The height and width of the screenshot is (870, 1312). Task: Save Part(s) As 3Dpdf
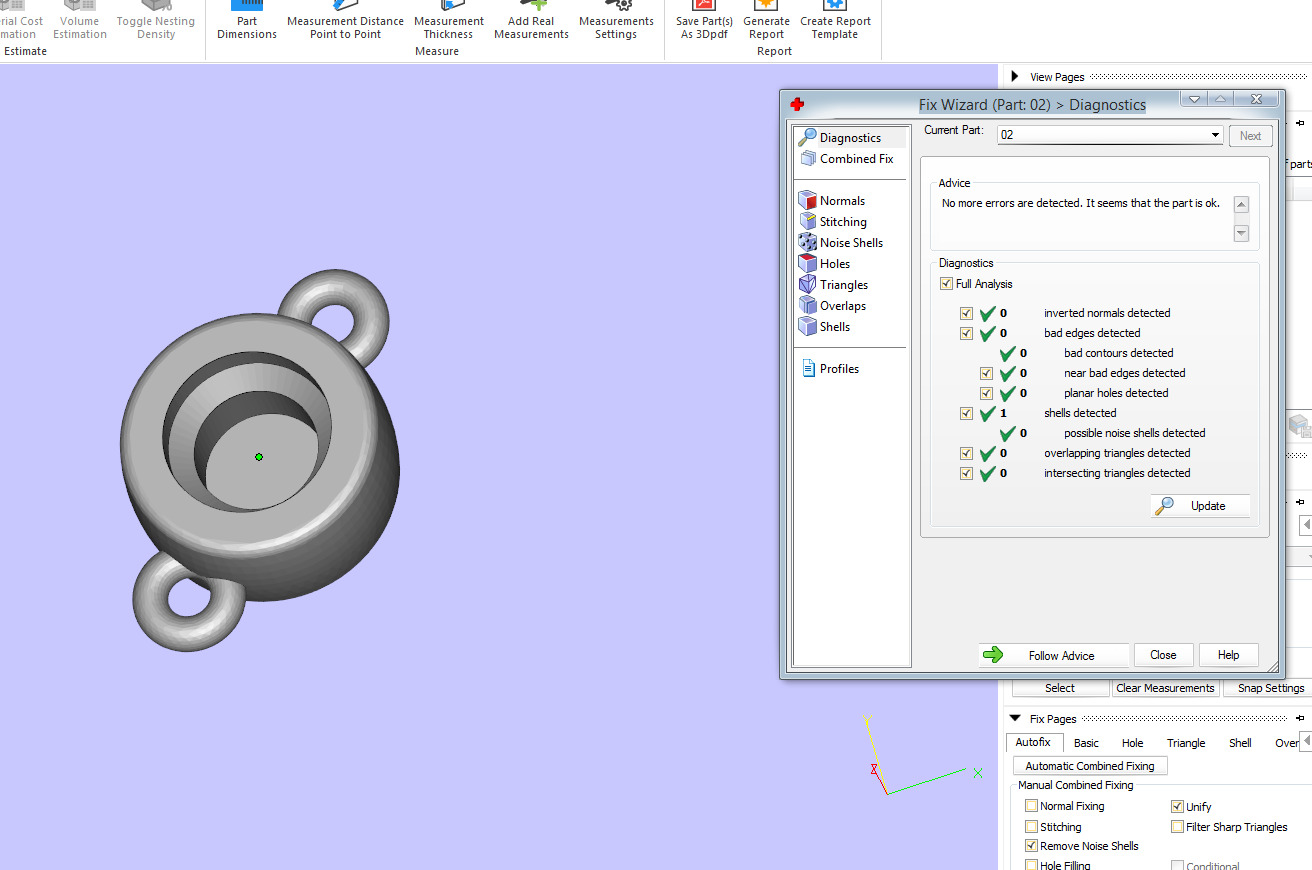point(704,21)
